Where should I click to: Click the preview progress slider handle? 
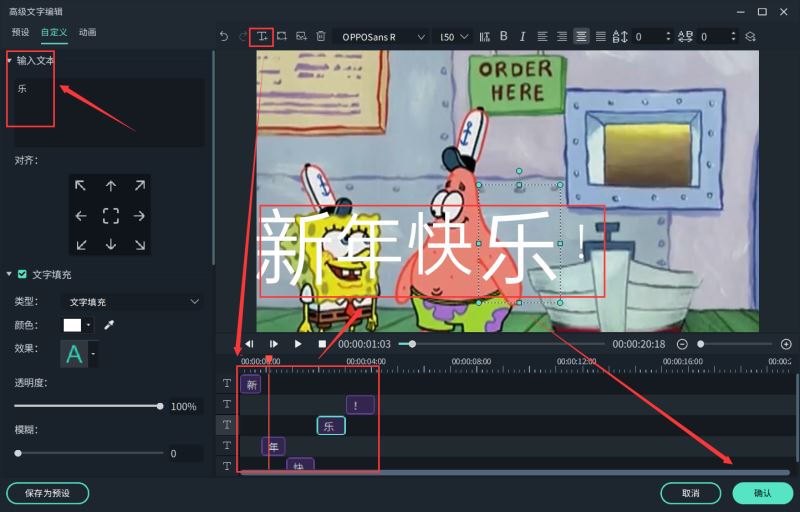[x=412, y=344]
